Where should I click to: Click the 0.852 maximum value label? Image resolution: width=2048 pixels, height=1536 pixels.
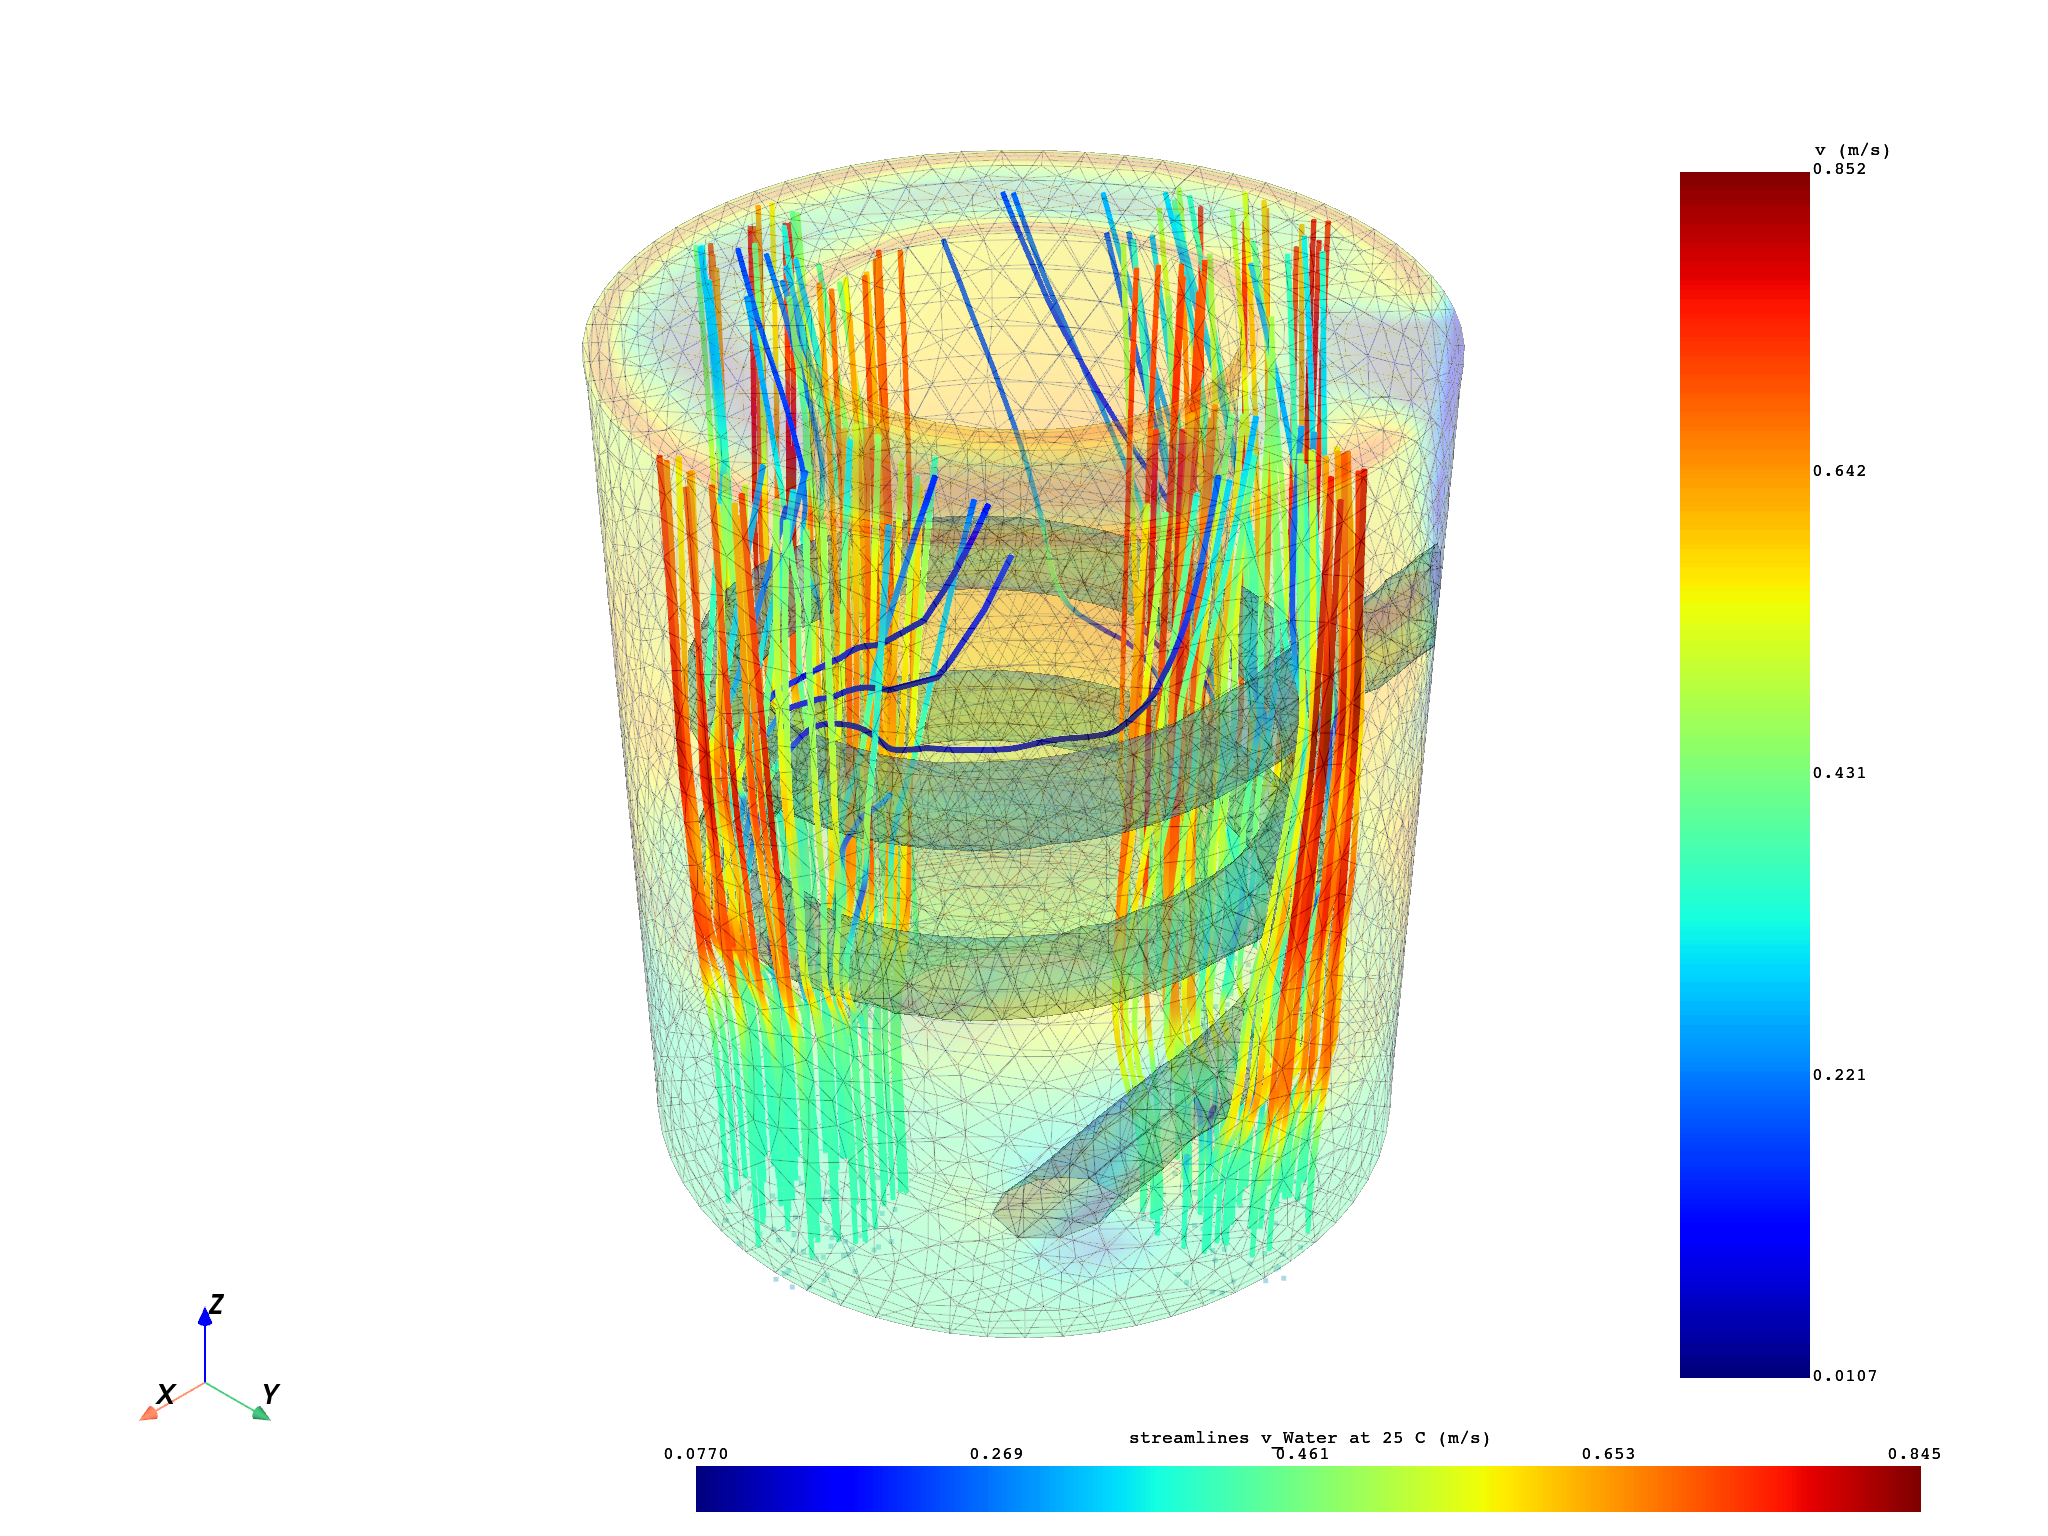coord(1840,169)
